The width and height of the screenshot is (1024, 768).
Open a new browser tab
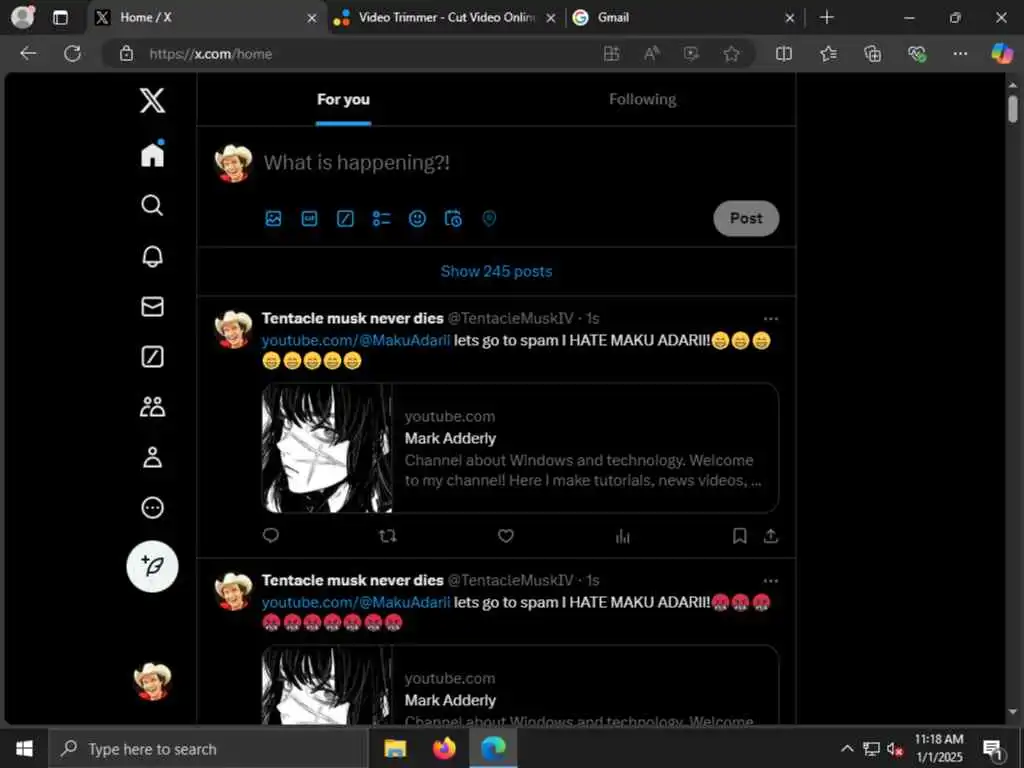click(827, 18)
